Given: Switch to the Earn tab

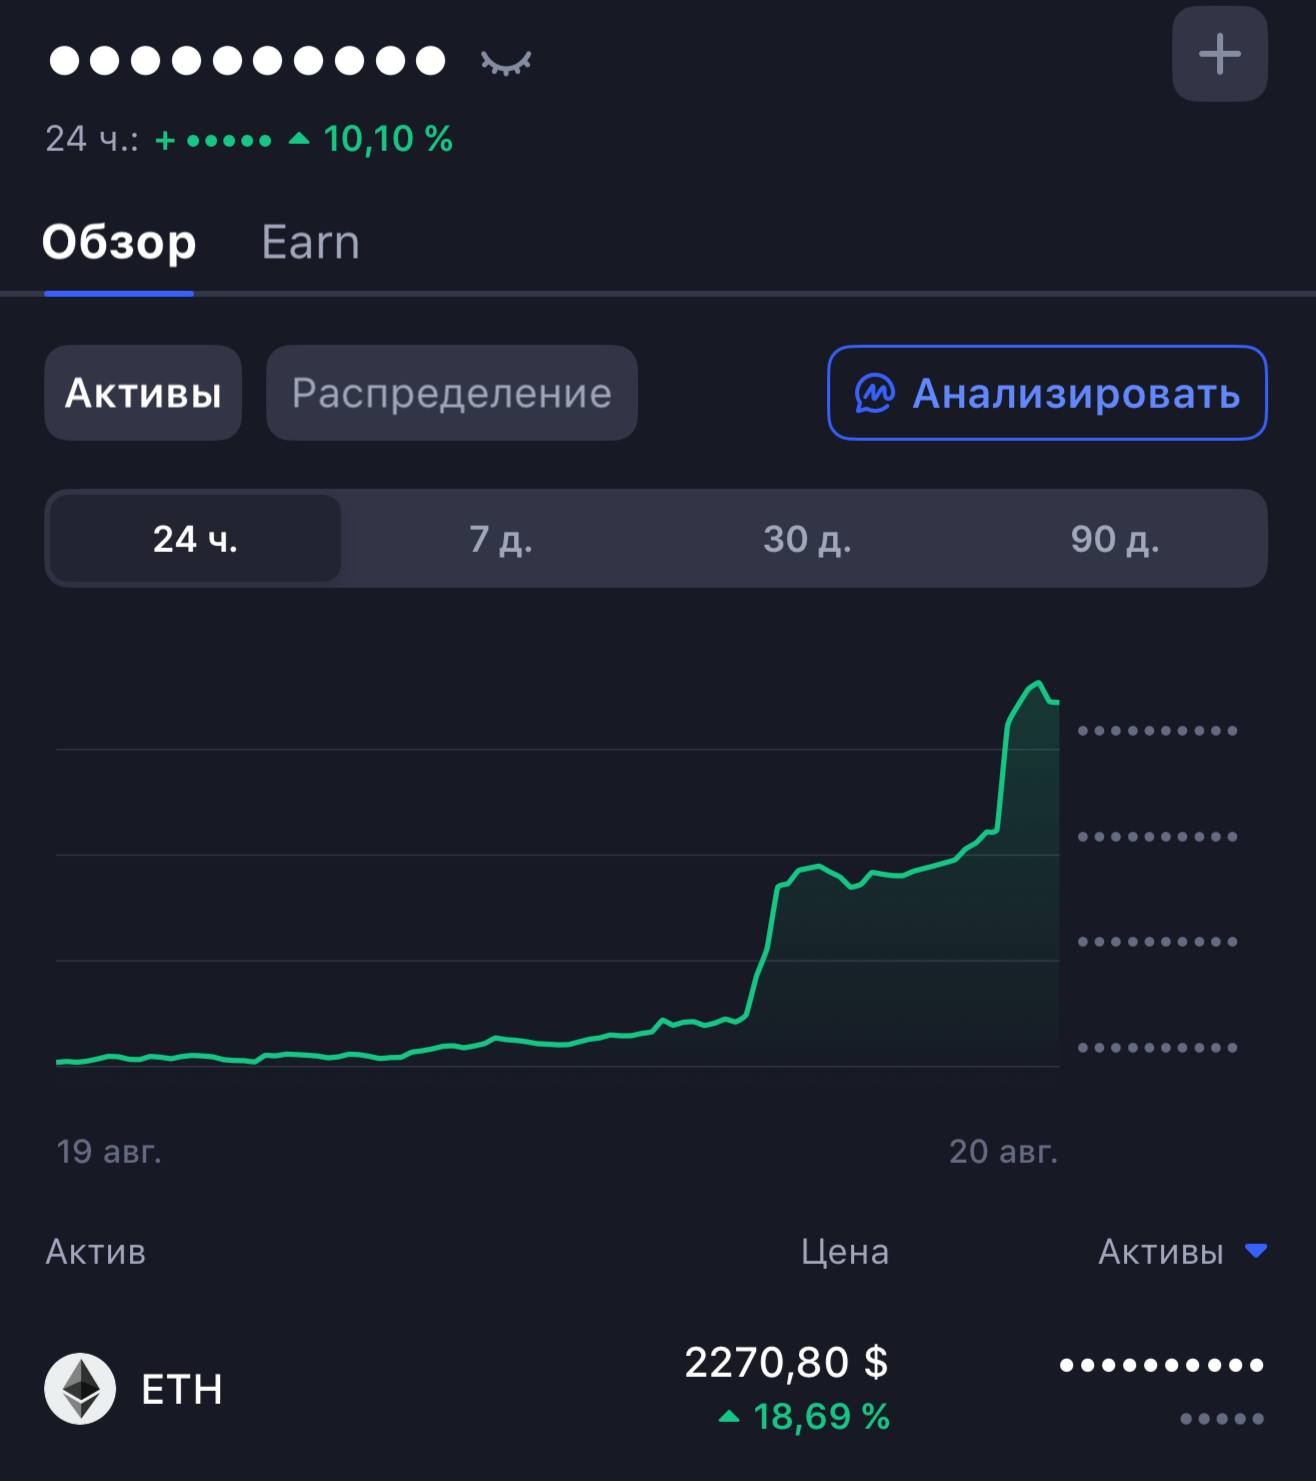Looking at the screenshot, I should click(310, 243).
